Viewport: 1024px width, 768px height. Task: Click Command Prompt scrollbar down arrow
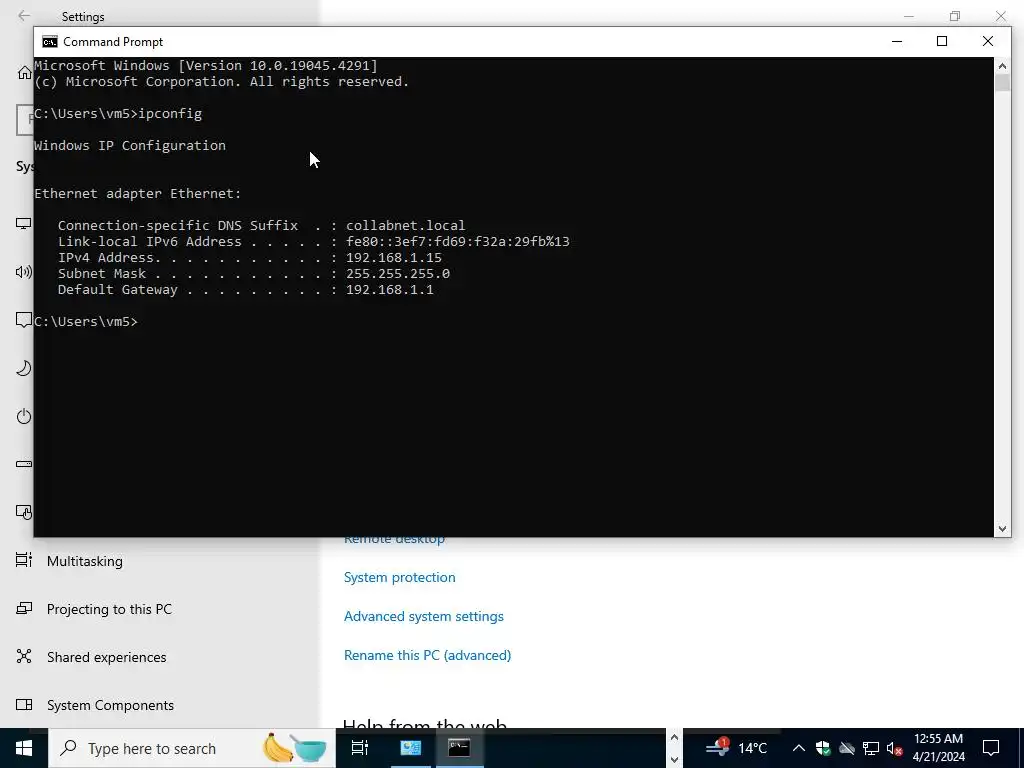[x=1002, y=528]
